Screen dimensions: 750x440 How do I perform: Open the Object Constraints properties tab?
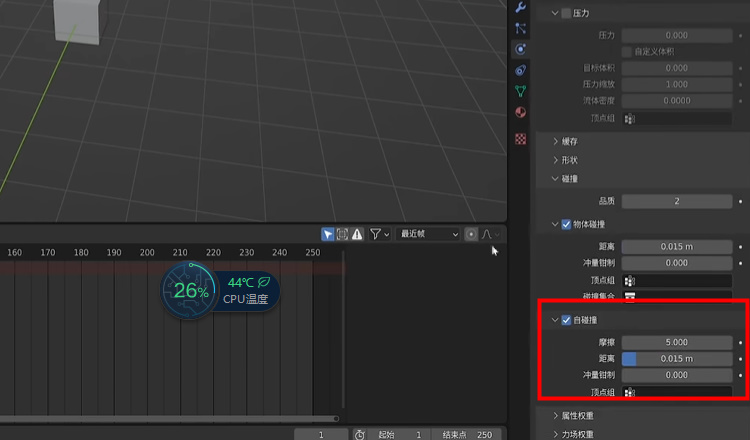[x=520, y=70]
